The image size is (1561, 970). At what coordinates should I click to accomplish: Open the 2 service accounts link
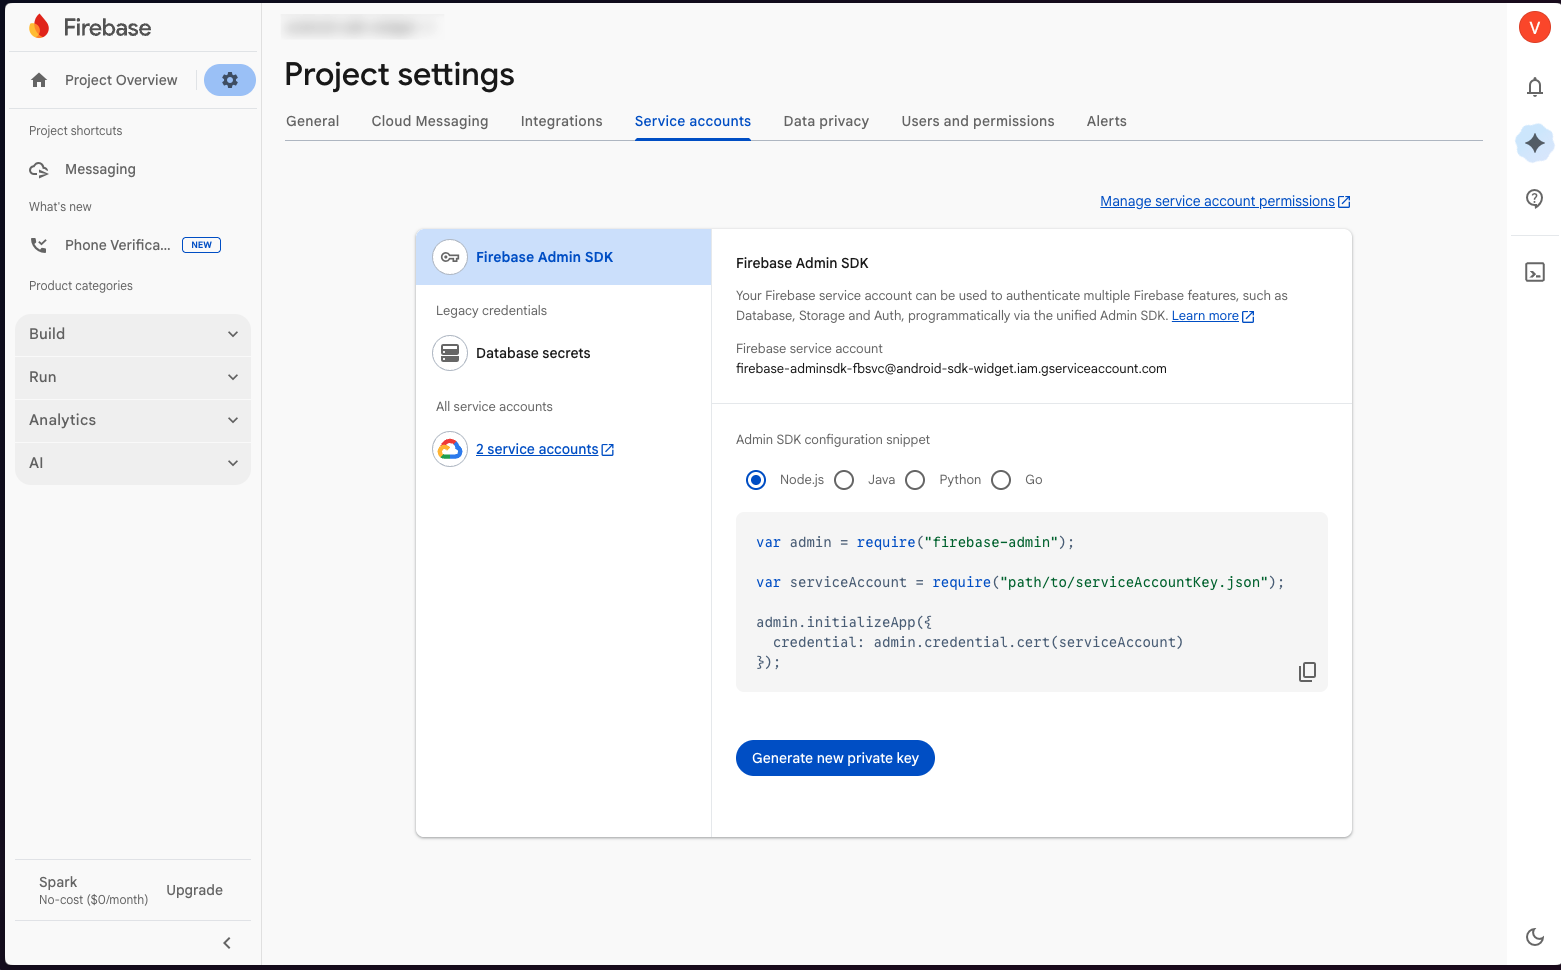pyautogui.click(x=538, y=449)
